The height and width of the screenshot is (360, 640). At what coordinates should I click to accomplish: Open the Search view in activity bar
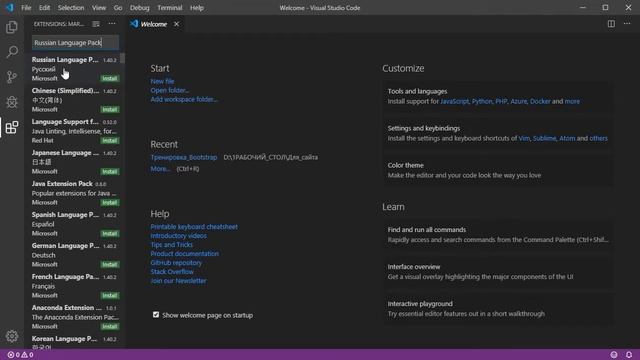(12, 52)
